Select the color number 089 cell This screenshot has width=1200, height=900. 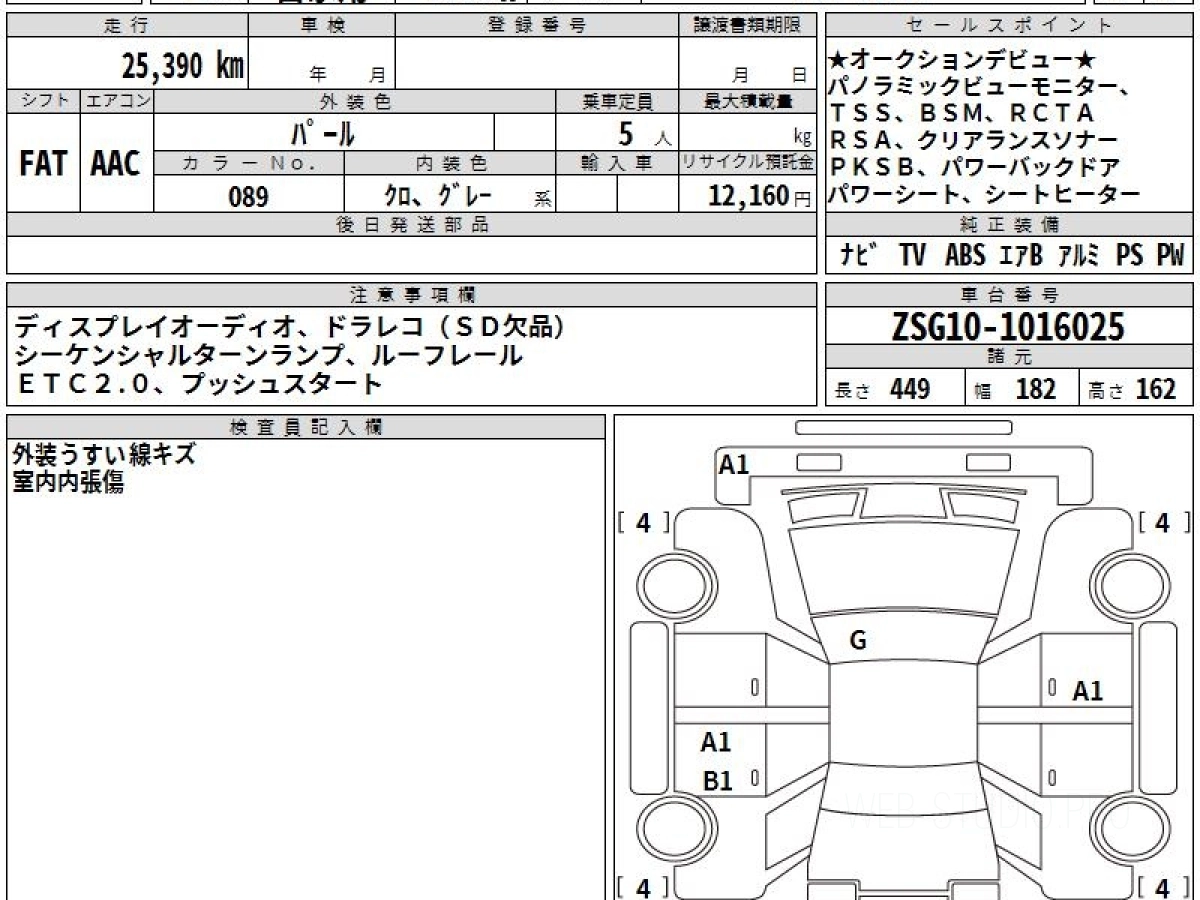click(x=248, y=196)
